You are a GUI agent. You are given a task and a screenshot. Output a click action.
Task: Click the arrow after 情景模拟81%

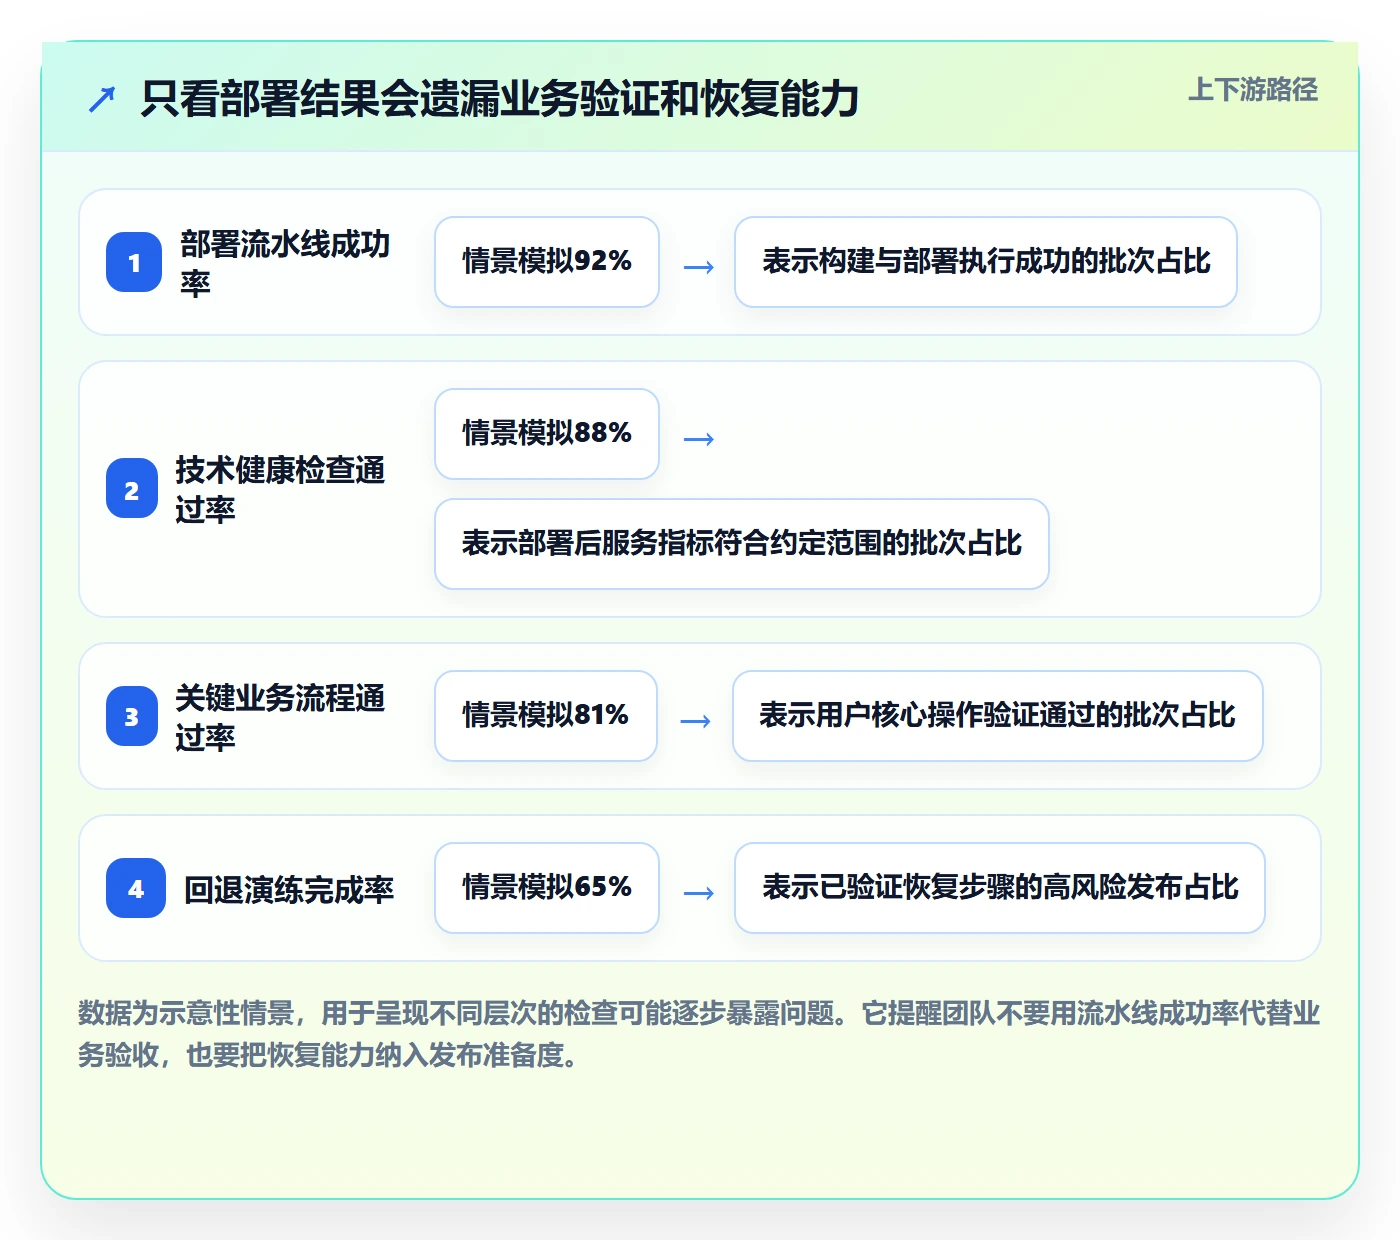pyautogui.click(x=695, y=721)
